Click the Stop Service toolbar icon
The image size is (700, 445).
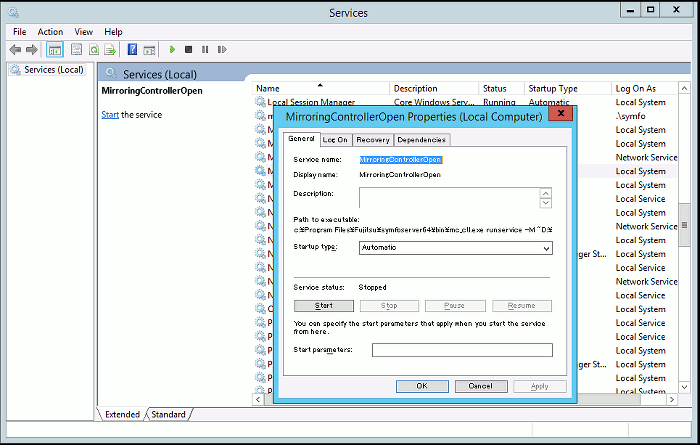pos(188,50)
